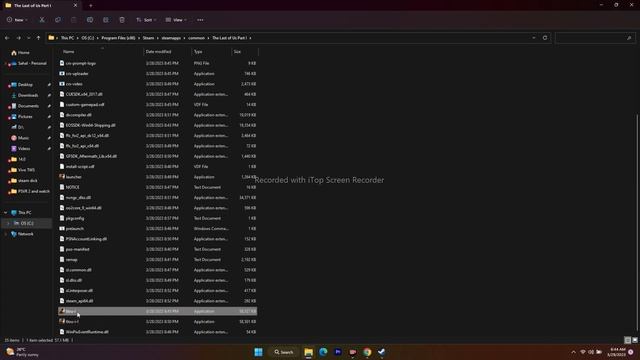Expand the OS (C:) tree node
The height and width of the screenshot is (360, 640).
click(8, 223)
